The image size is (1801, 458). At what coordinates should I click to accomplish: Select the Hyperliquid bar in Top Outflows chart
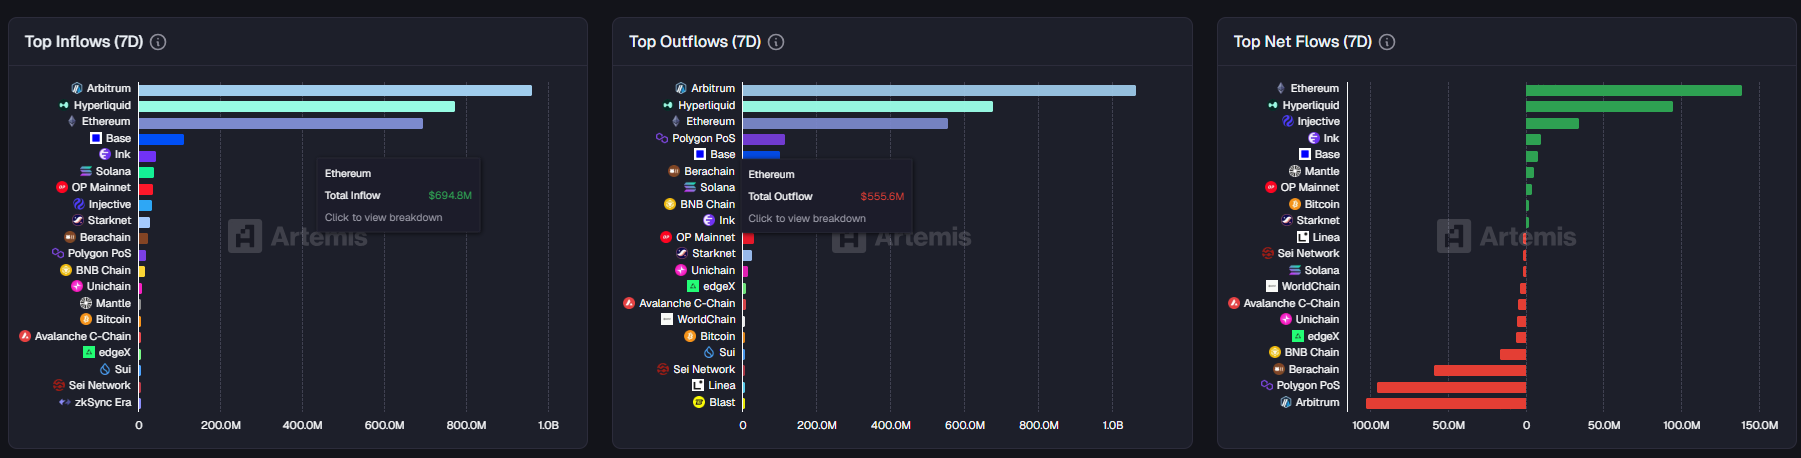click(x=867, y=106)
